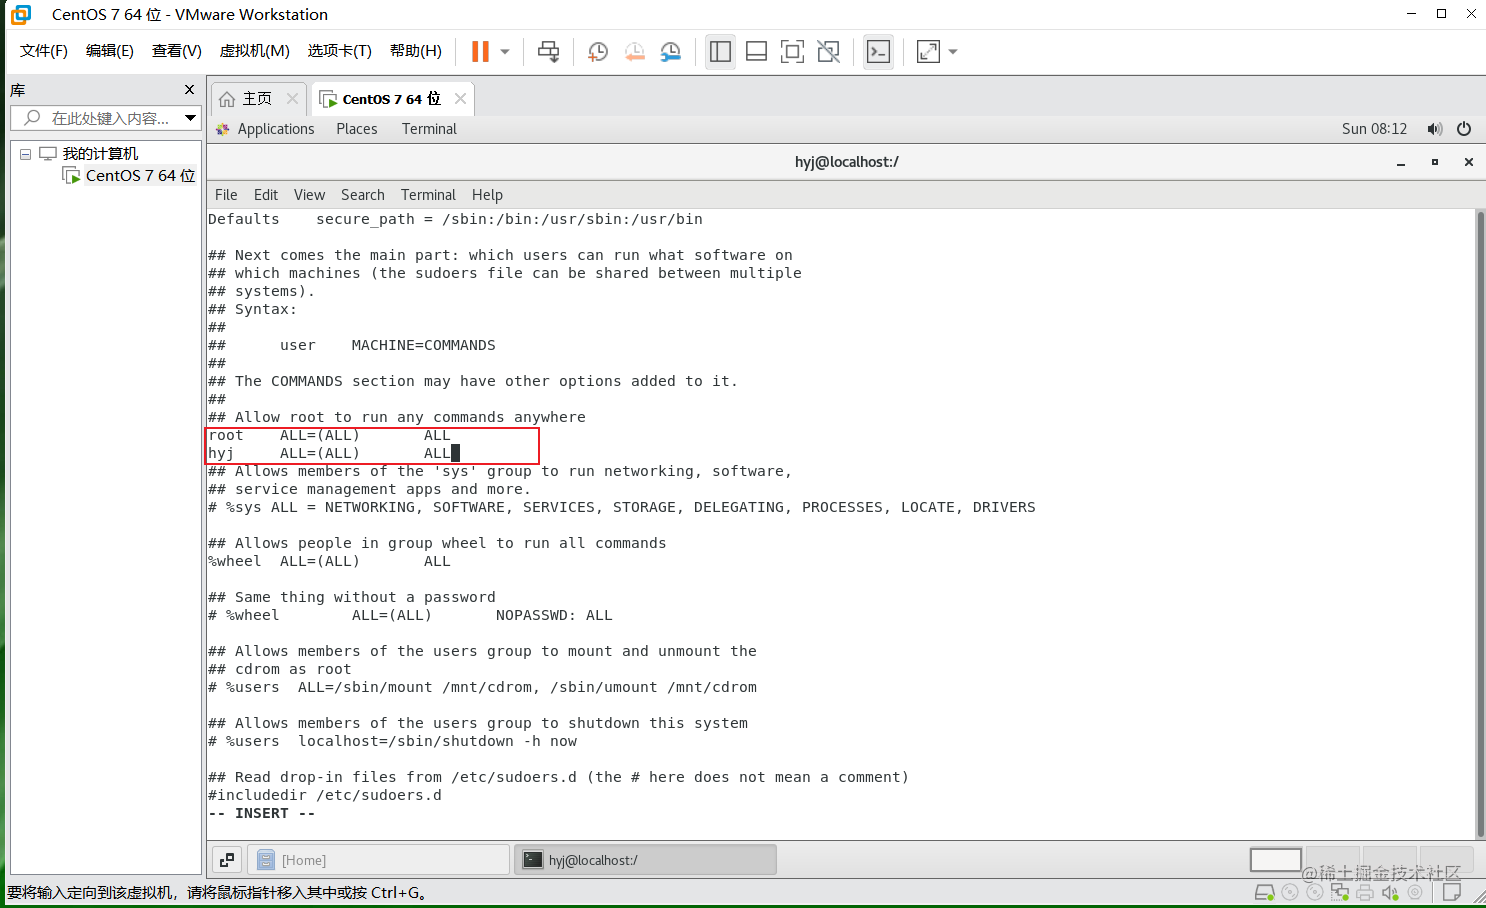Maximize the hyj@localhost terminal window
The image size is (1486, 908).
1435,162
